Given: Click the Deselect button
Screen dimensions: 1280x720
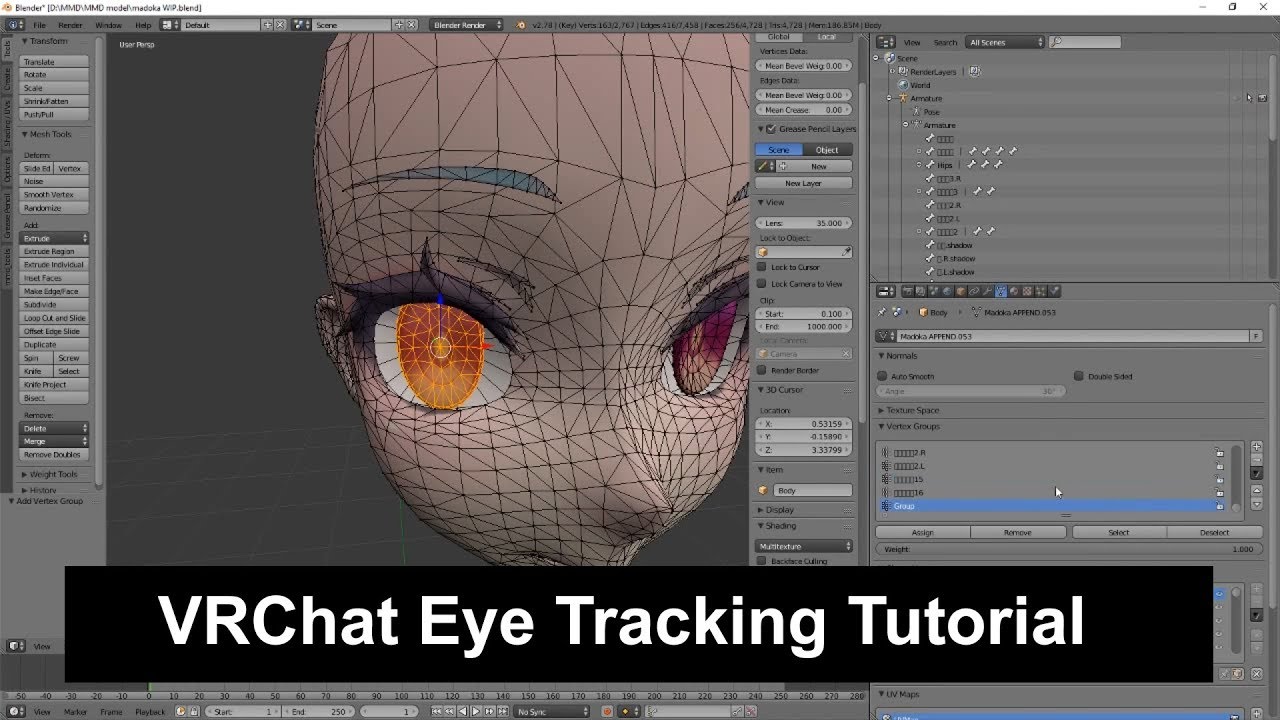Looking at the screenshot, I should [x=1214, y=532].
